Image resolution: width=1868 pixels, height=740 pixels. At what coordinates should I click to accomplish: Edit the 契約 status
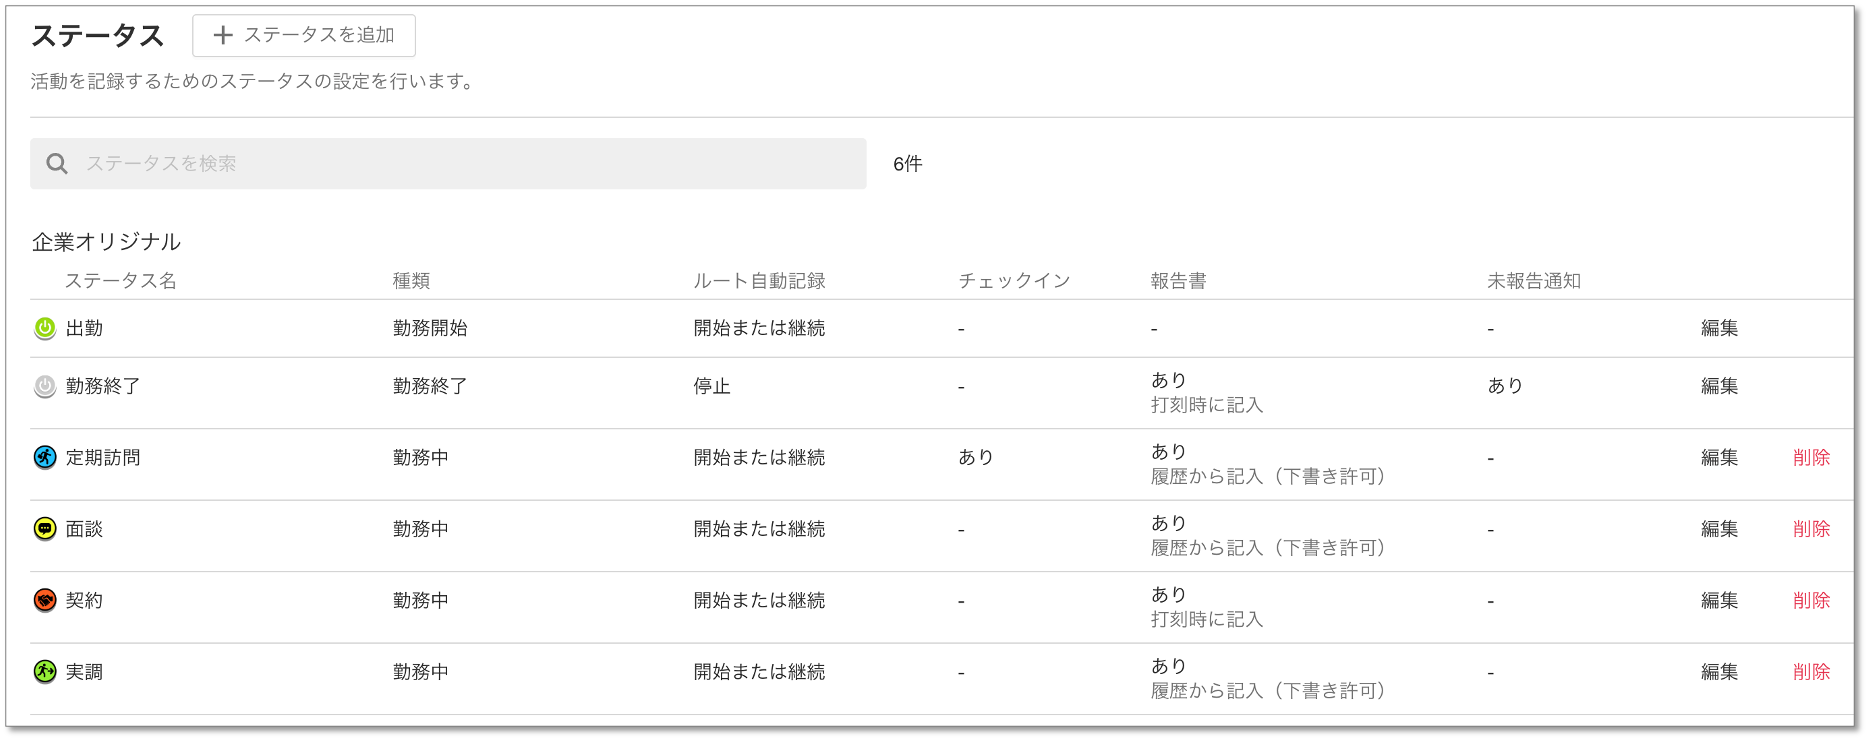pos(1719,600)
